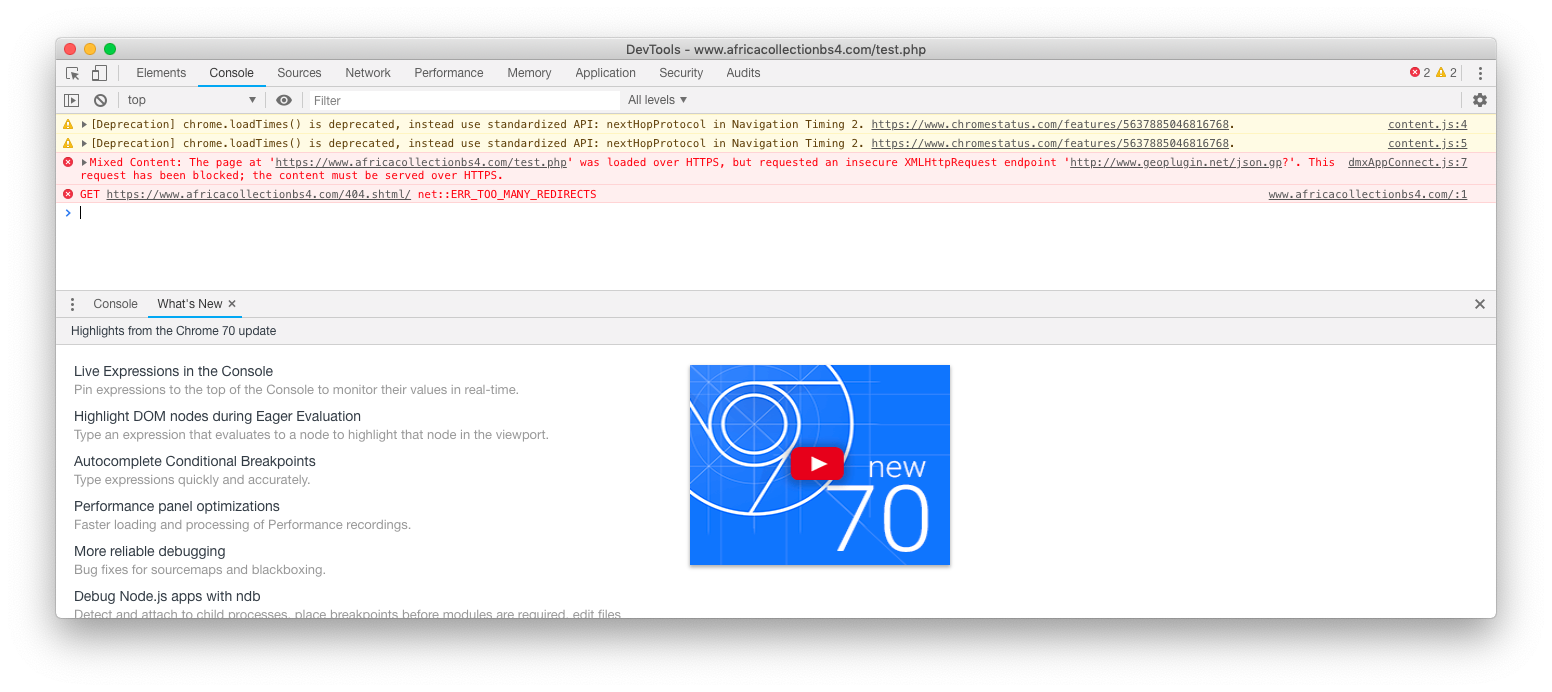The image size is (1552, 692).
Task: Click the warning icon on the content.js:5 message
Action: click(68, 144)
